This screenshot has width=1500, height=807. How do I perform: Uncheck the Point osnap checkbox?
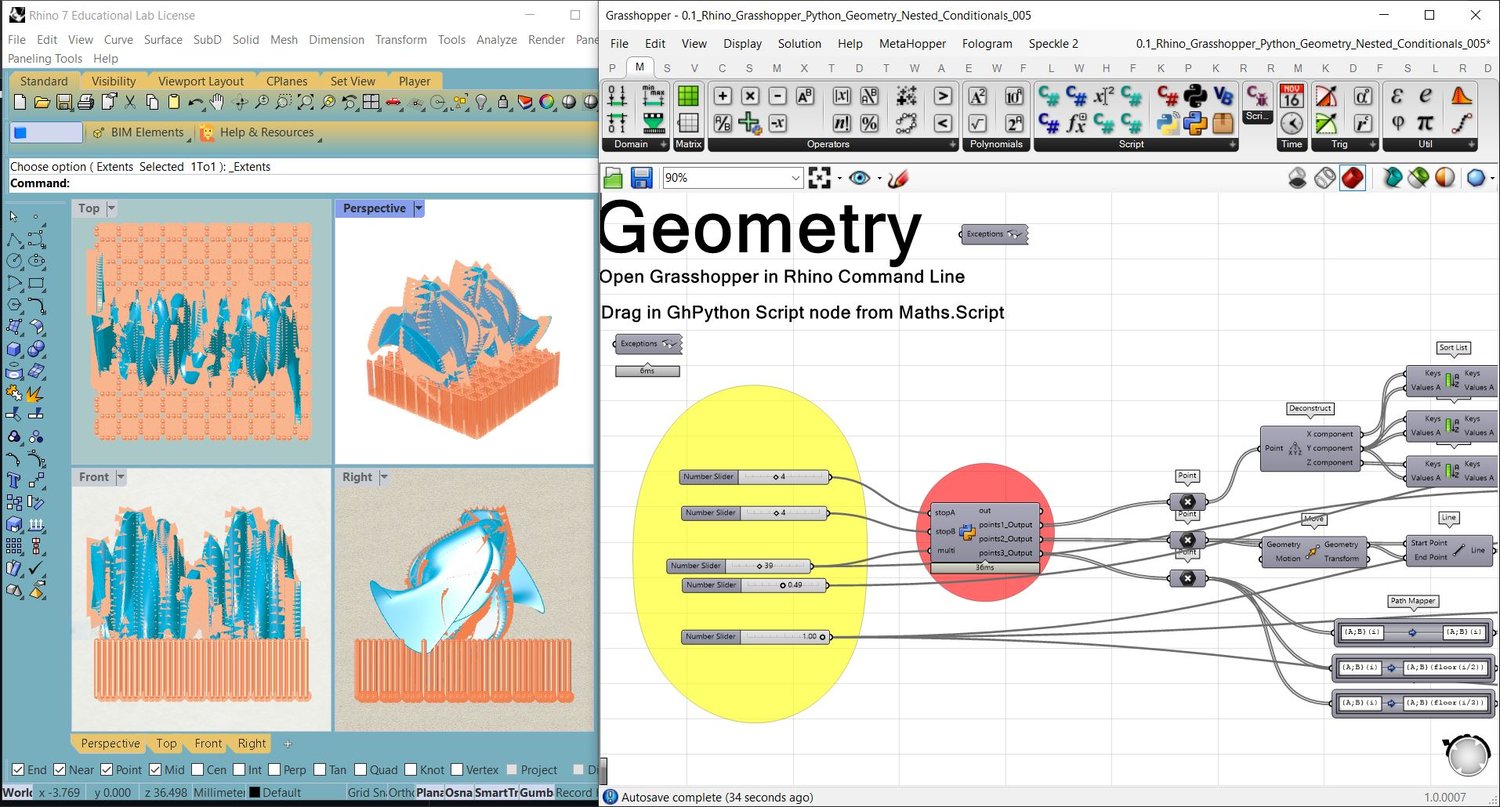click(x=107, y=770)
